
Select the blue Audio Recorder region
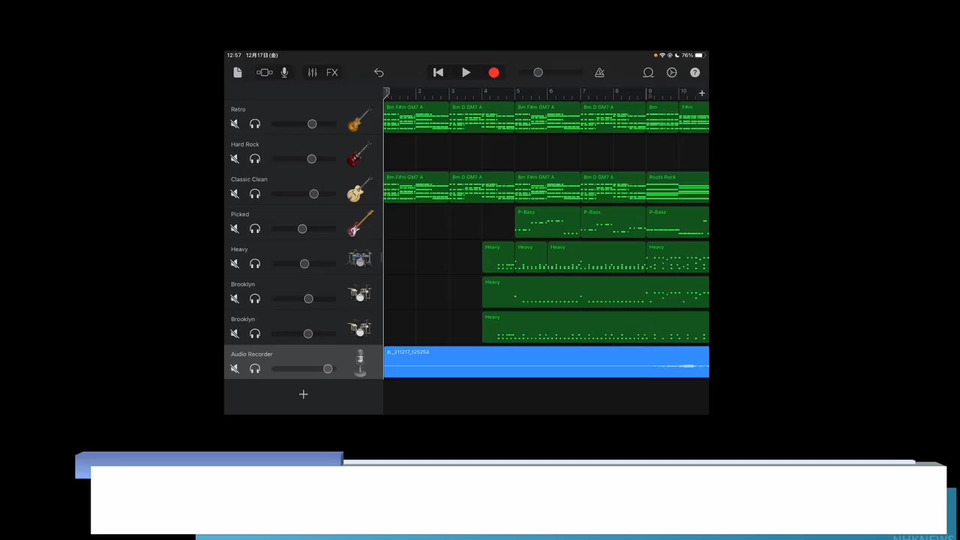click(x=546, y=362)
